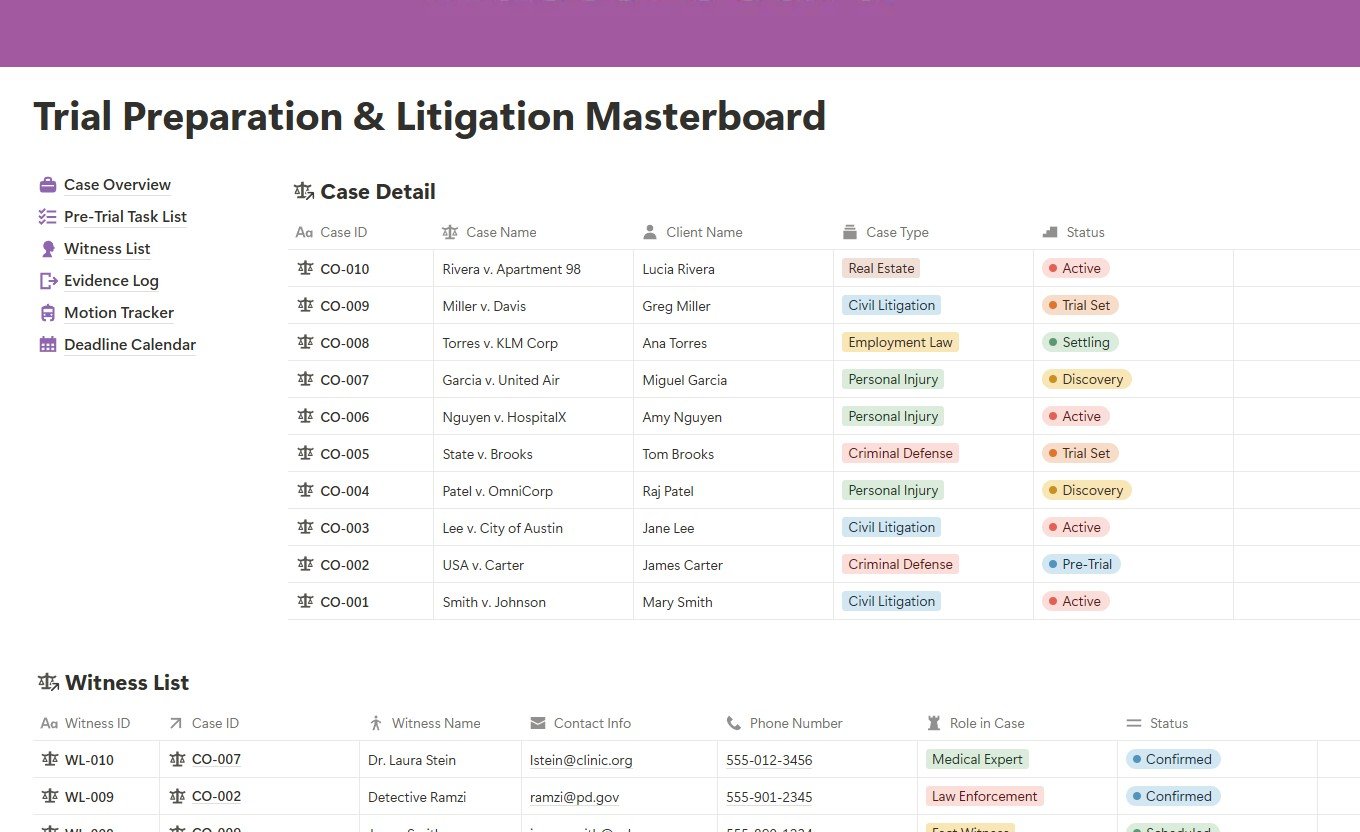Click the witness name "Detective Ramzi"

tap(417, 797)
